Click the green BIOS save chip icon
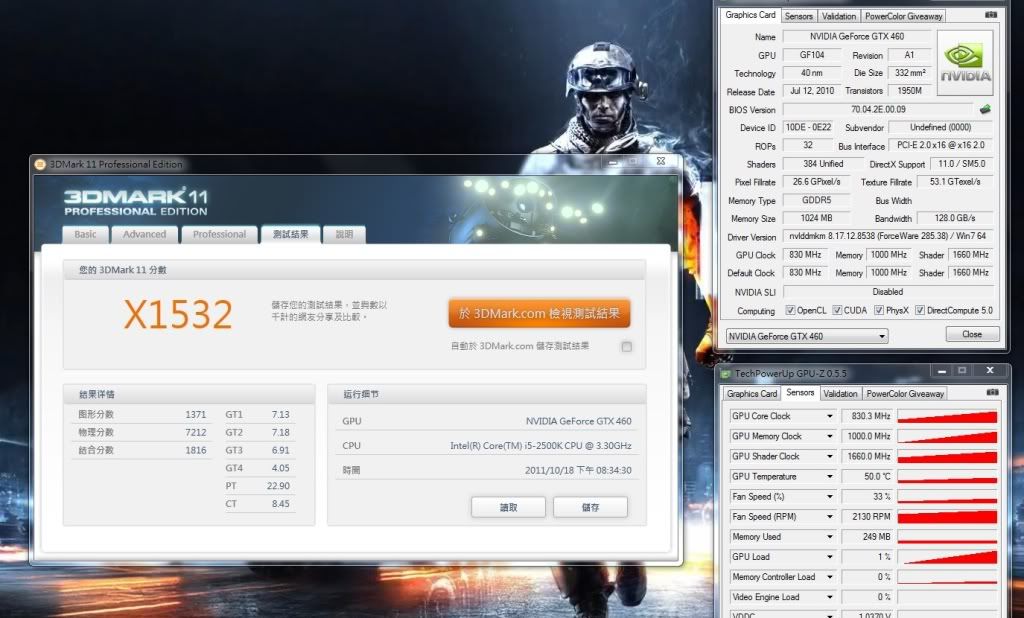 (x=985, y=109)
